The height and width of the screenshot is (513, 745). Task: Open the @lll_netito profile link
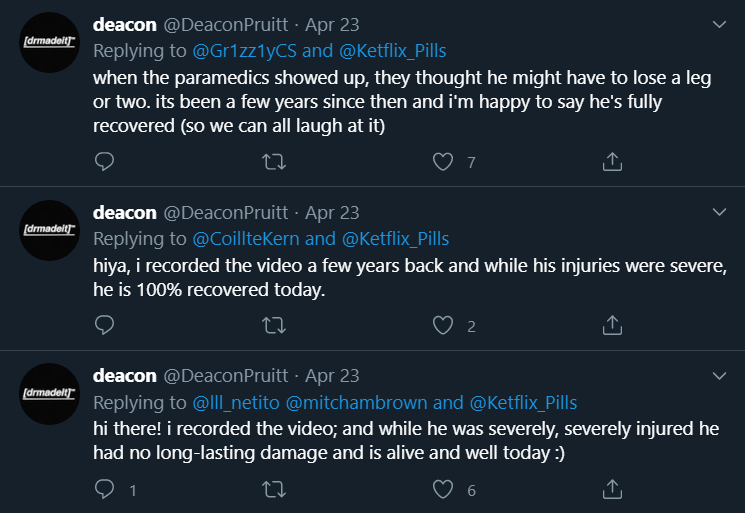point(236,403)
